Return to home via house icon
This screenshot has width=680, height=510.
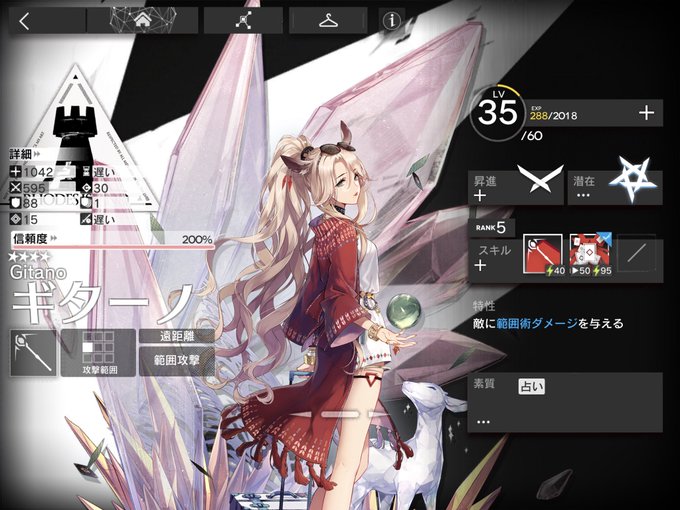[x=143, y=20]
